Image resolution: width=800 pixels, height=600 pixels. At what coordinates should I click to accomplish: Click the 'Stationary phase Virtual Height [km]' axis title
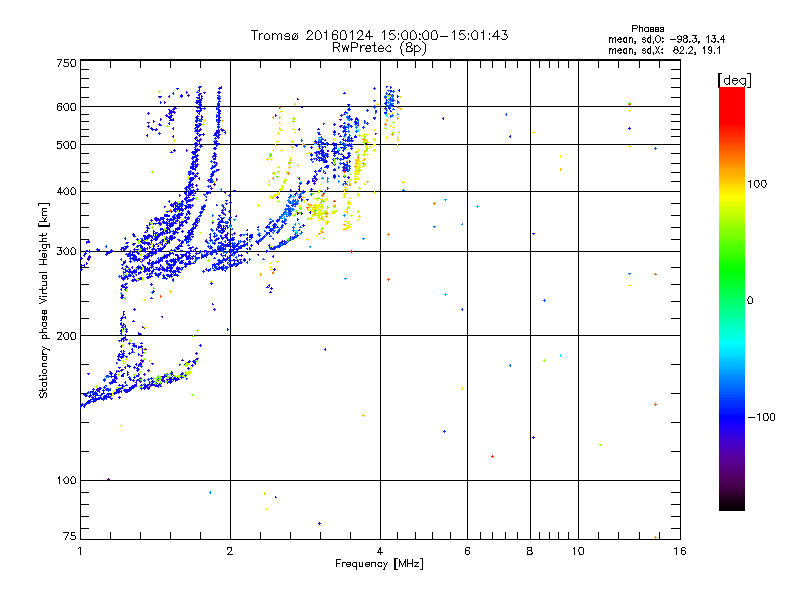coord(44,301)
